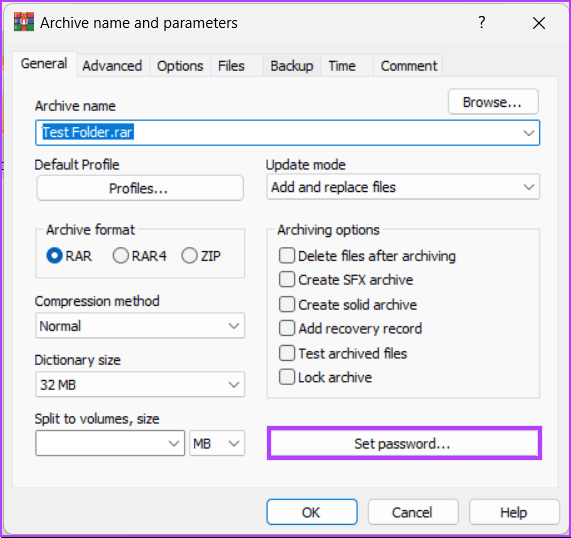
Task: Switch to the Backup tab
Action: [x=292, y=66]
